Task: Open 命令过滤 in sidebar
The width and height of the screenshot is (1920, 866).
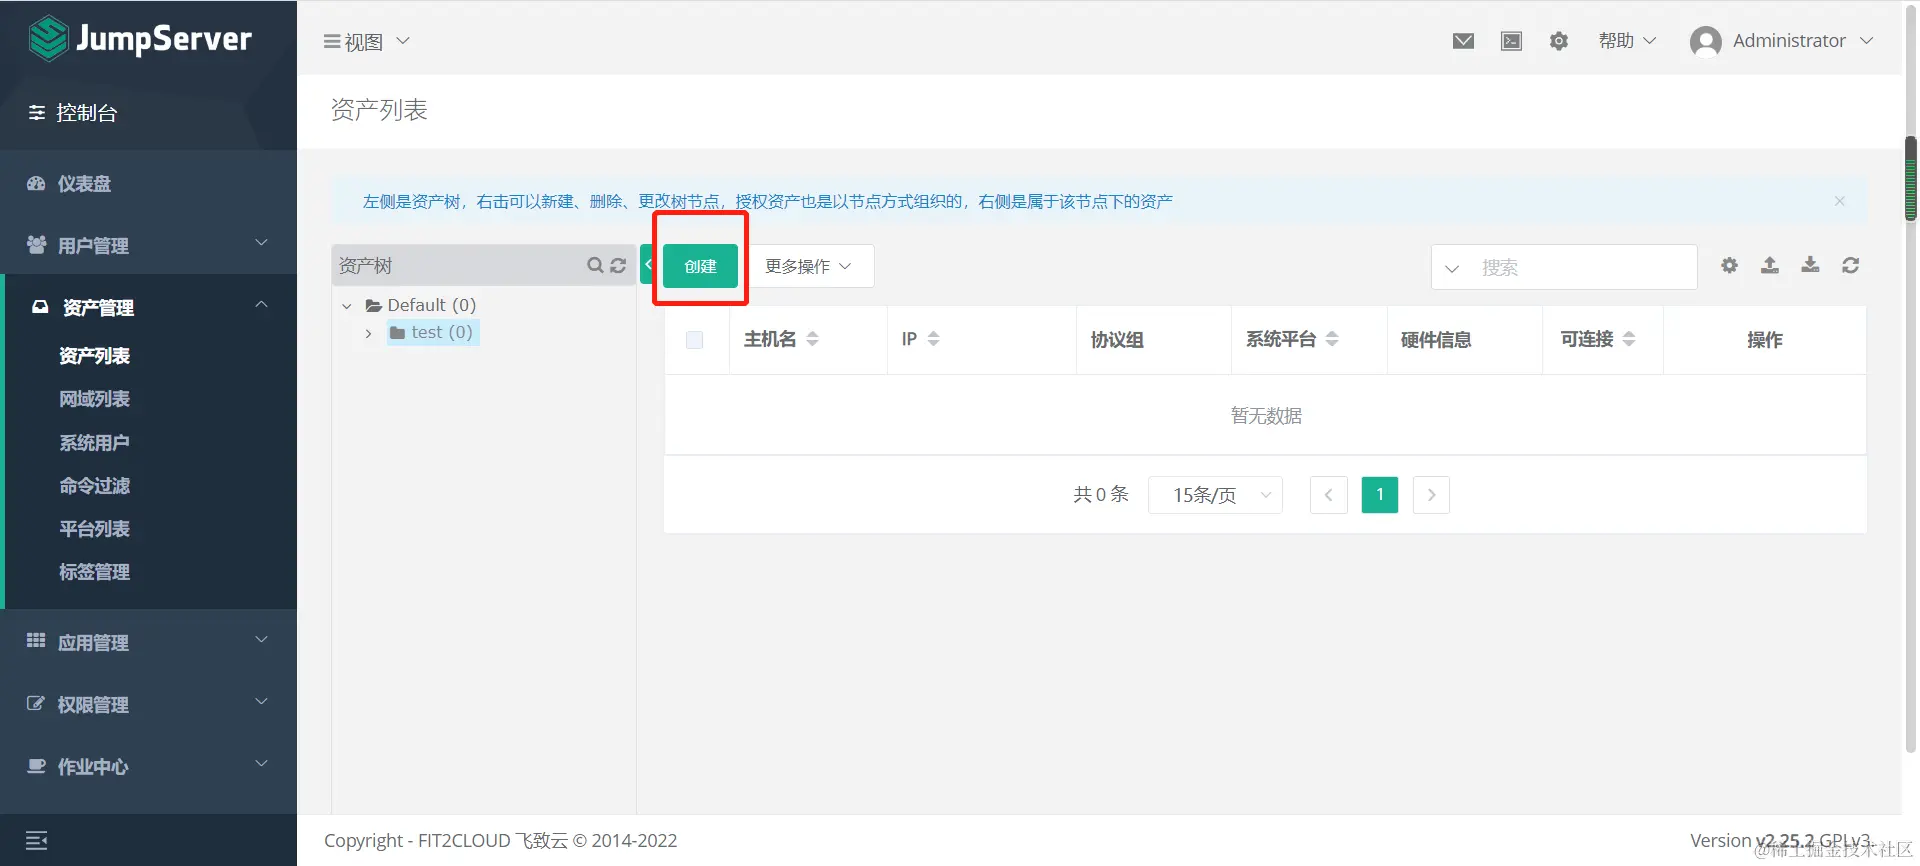Action: click(x=94, y=486)
